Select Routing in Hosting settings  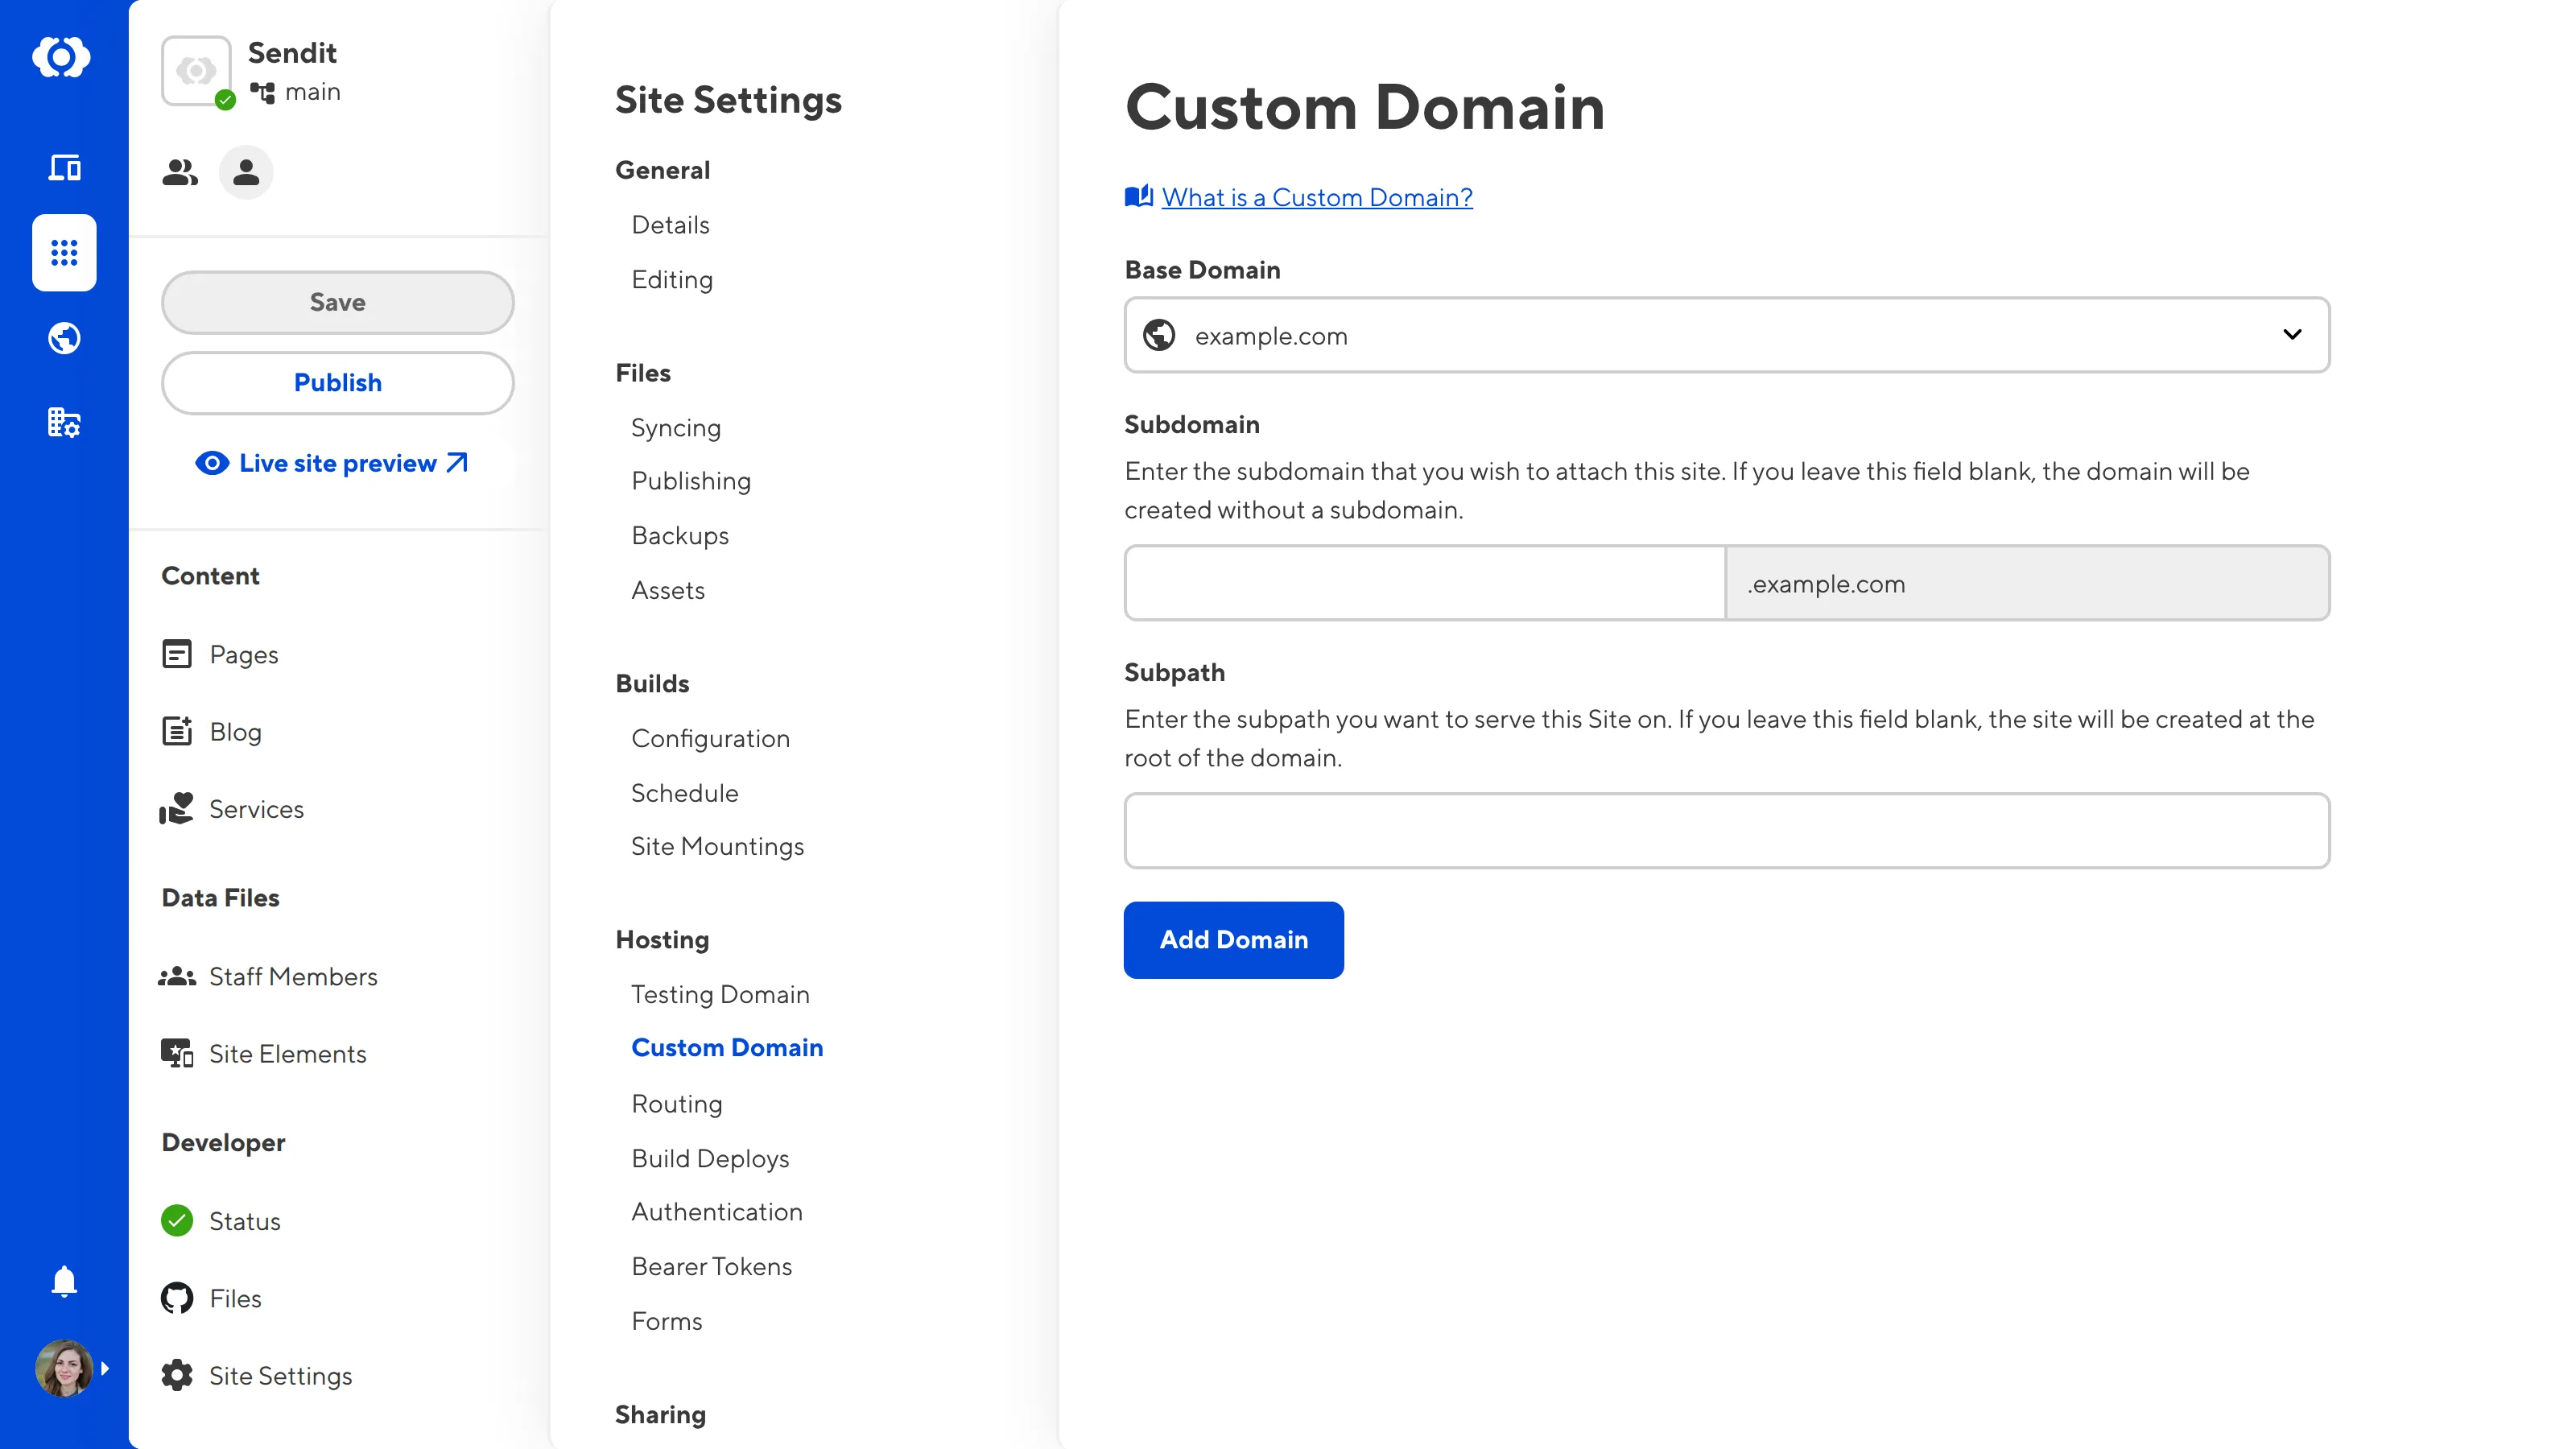pyautogui.click(x=677, y=1103)
